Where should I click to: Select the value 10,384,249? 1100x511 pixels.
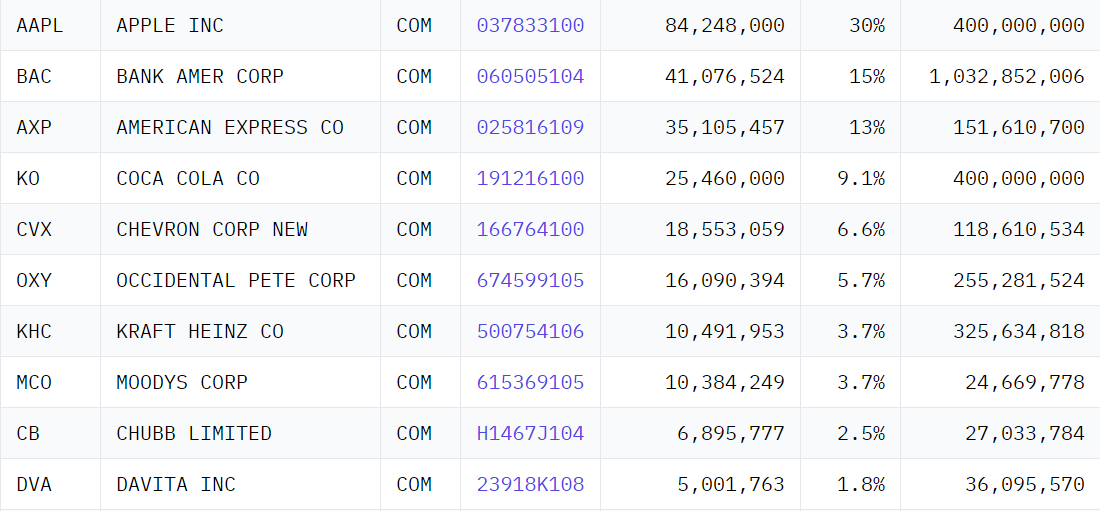click(725, 382)
